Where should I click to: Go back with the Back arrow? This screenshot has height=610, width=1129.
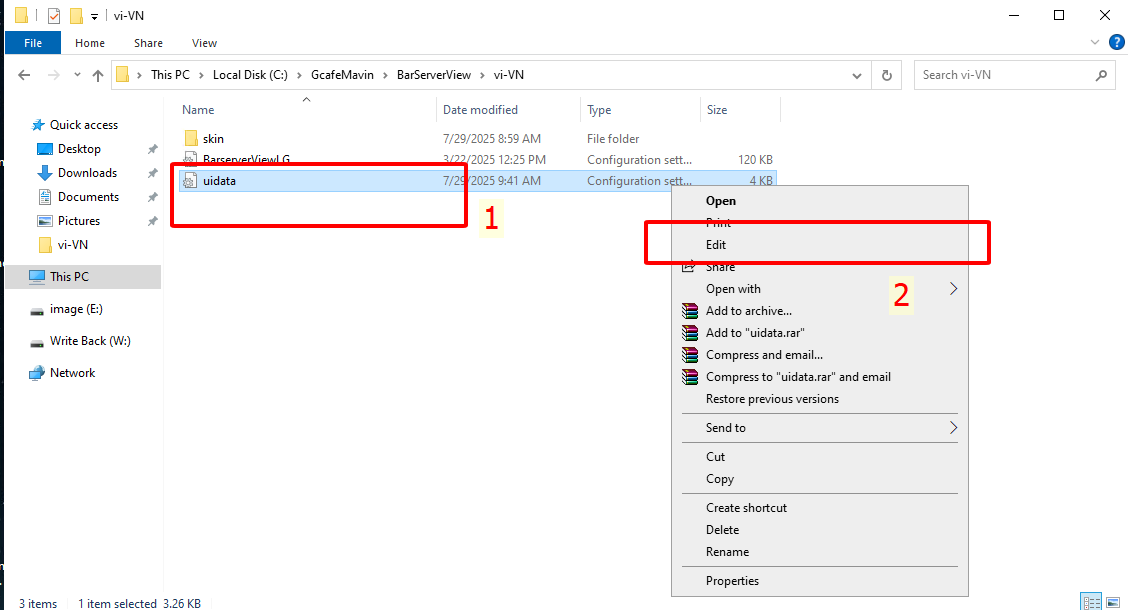[24, 75]
